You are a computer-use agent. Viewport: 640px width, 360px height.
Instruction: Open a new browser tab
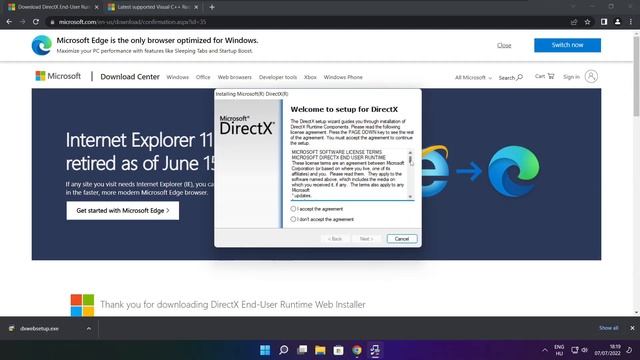(x=211, y=7)
